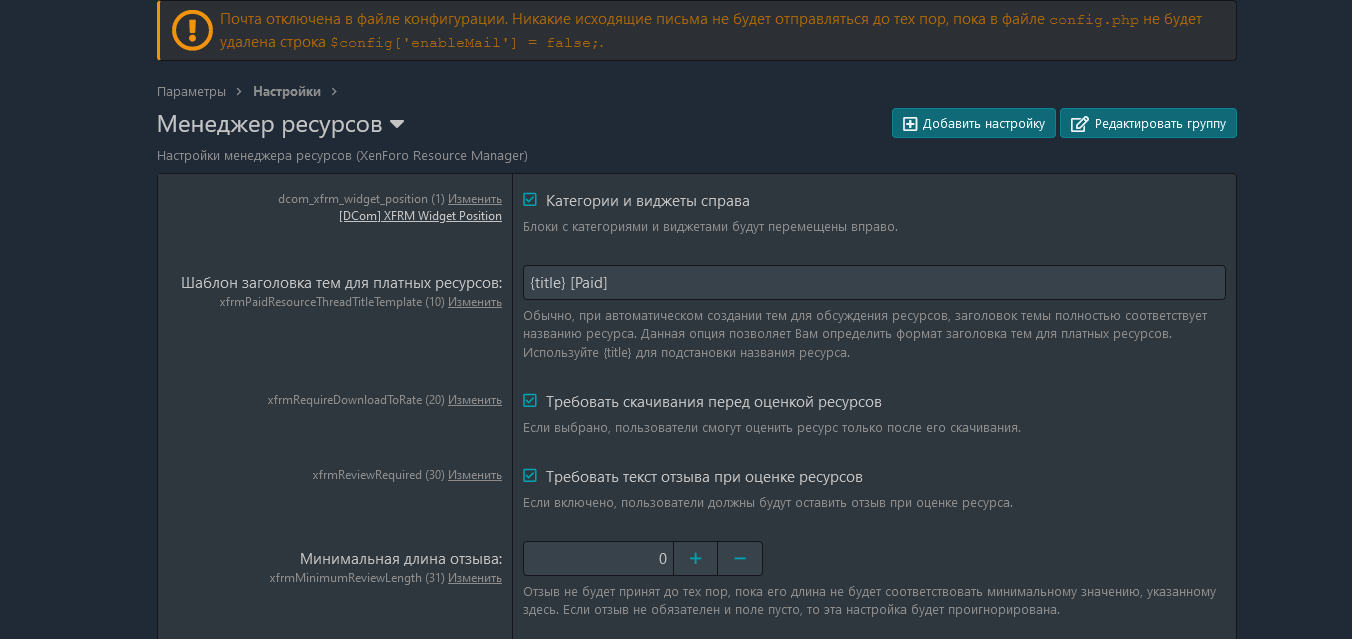This screenshot has width=1352, height=639.
Task: Decrease minimum review length with minus
Action: coord(740,559)
